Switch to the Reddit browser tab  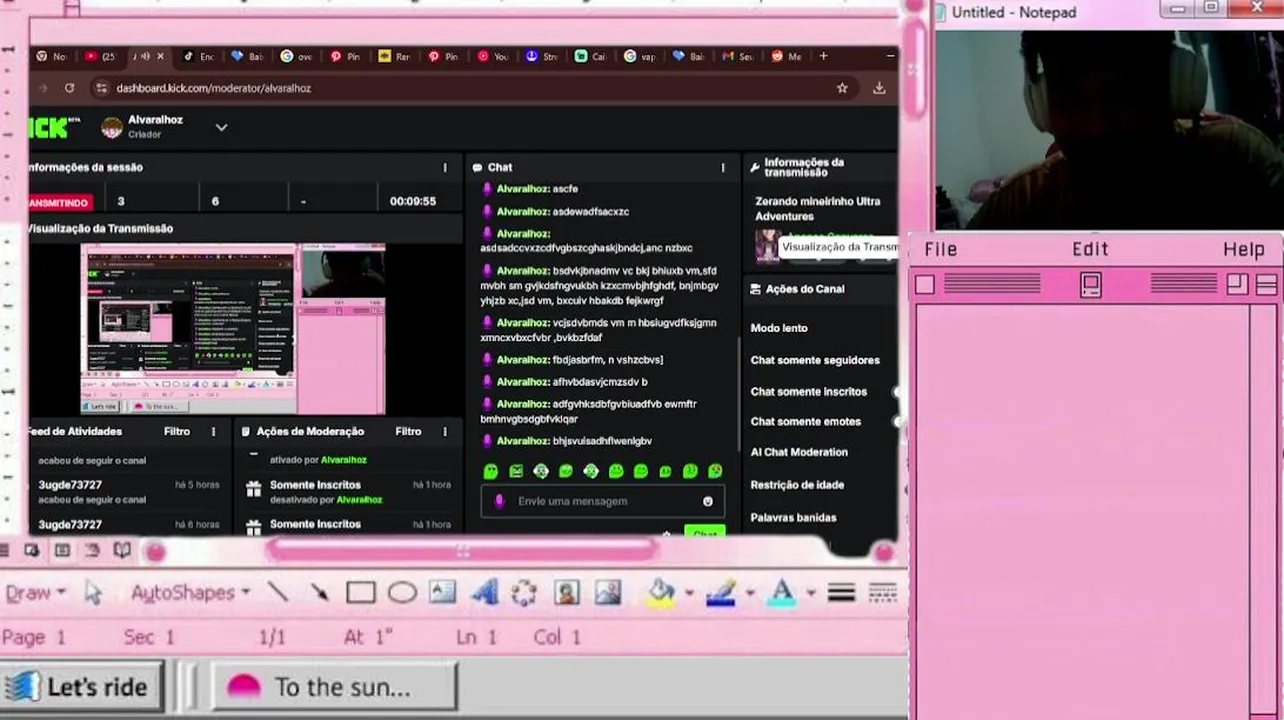[786, 56]
